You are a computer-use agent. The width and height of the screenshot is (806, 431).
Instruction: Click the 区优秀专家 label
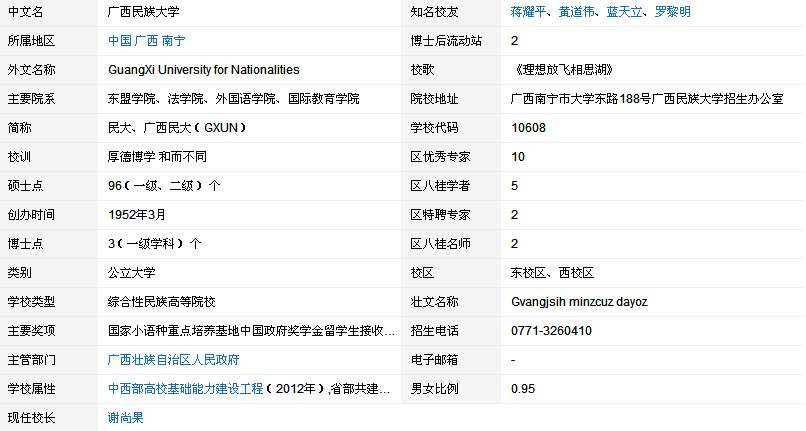[x=440, y=156]
